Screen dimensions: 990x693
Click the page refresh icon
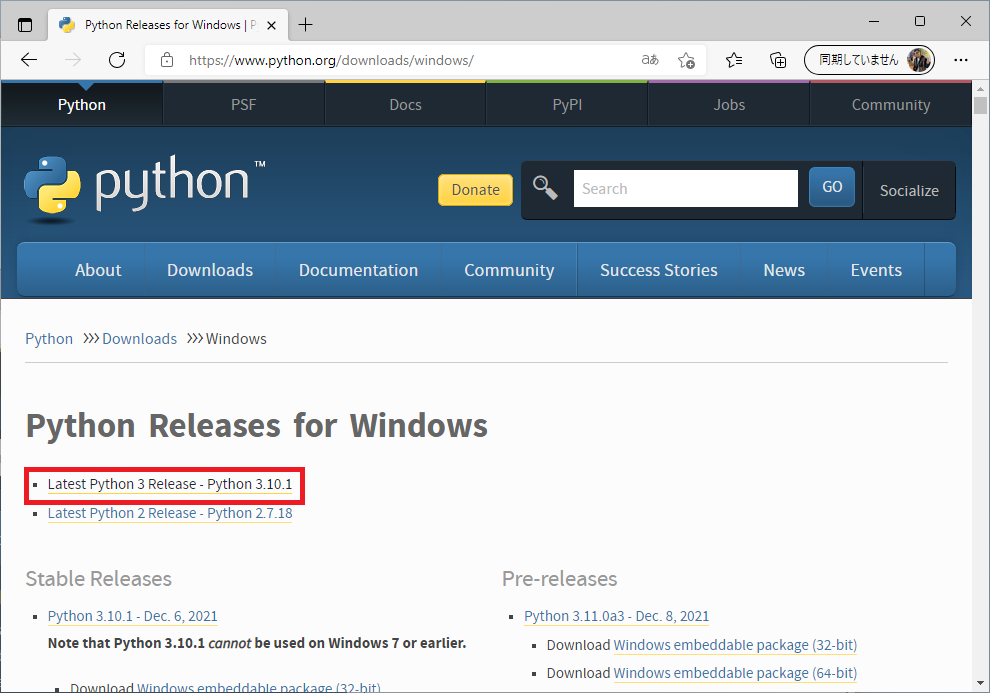(116, 60)
